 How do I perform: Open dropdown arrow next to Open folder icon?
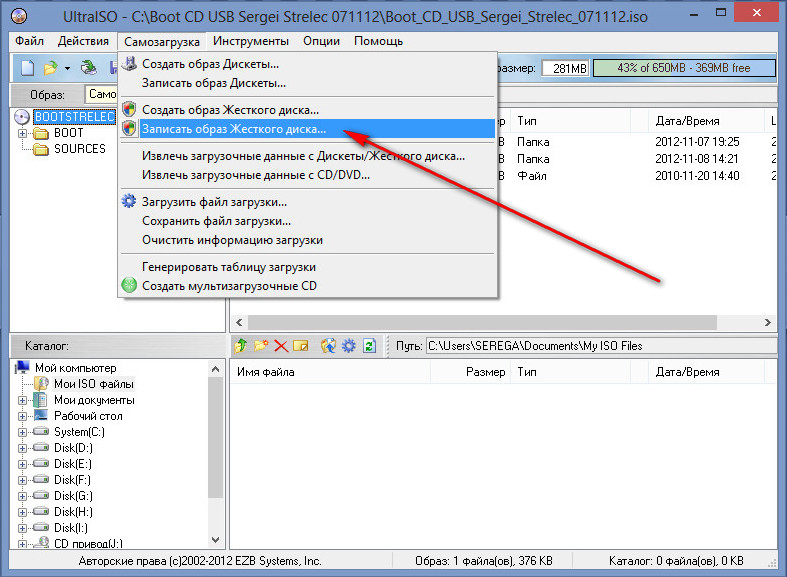(67, 68)
